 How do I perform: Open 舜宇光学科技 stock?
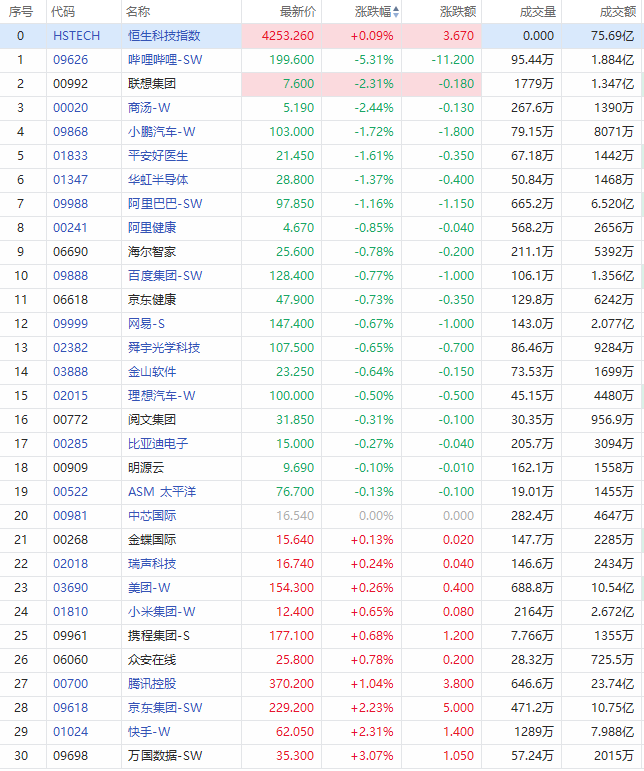click(164, 348)
